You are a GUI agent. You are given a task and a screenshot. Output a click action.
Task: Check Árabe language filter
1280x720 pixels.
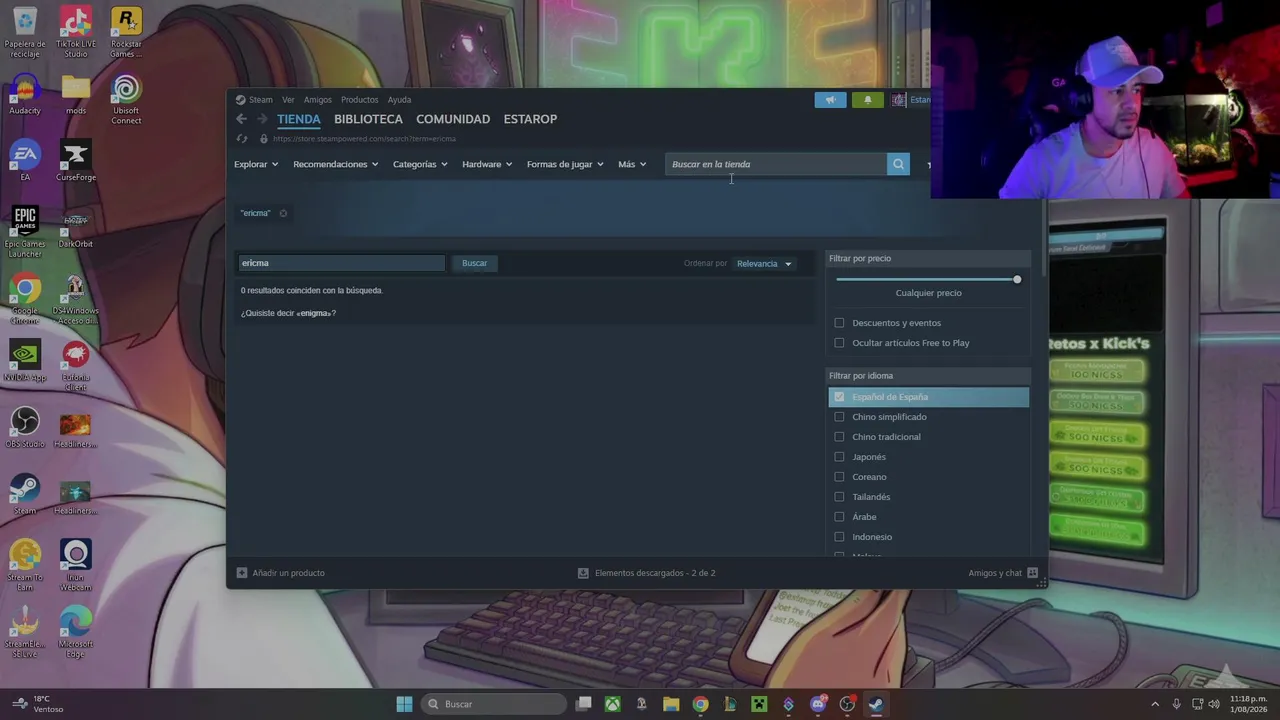pos(839,517)
